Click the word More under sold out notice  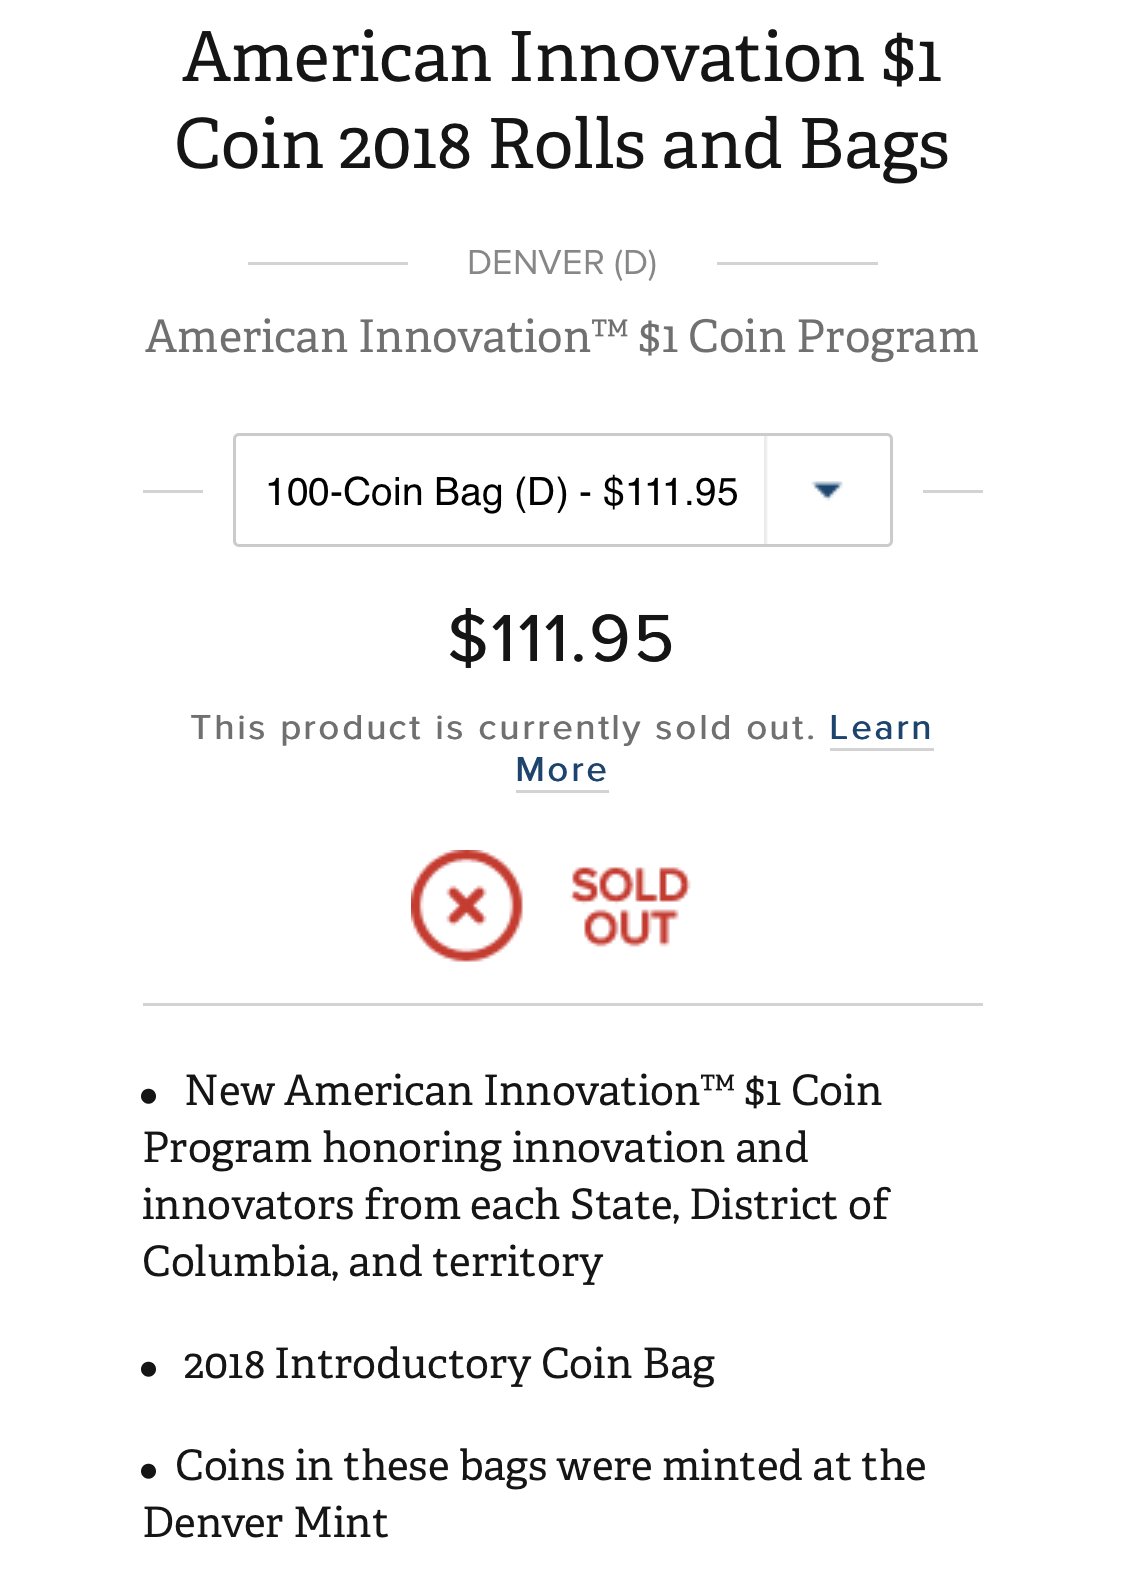point(562,770)
